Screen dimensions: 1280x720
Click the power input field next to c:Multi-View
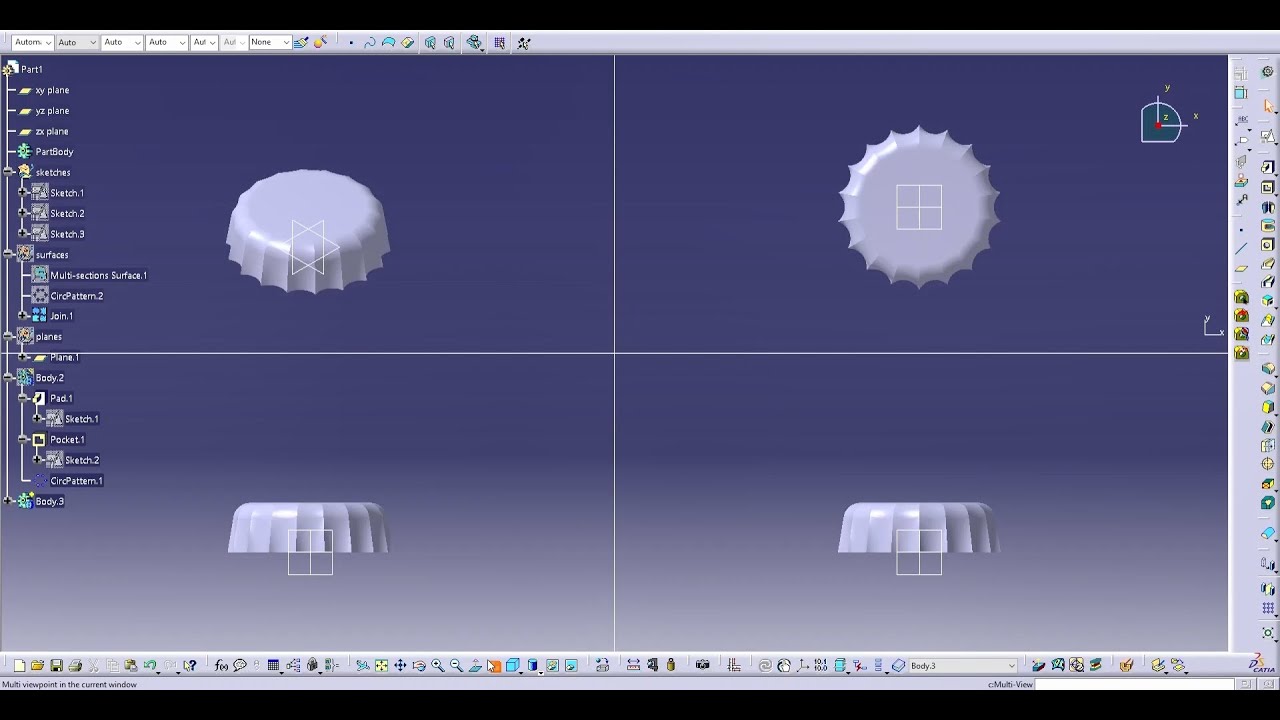[1134, 684]
